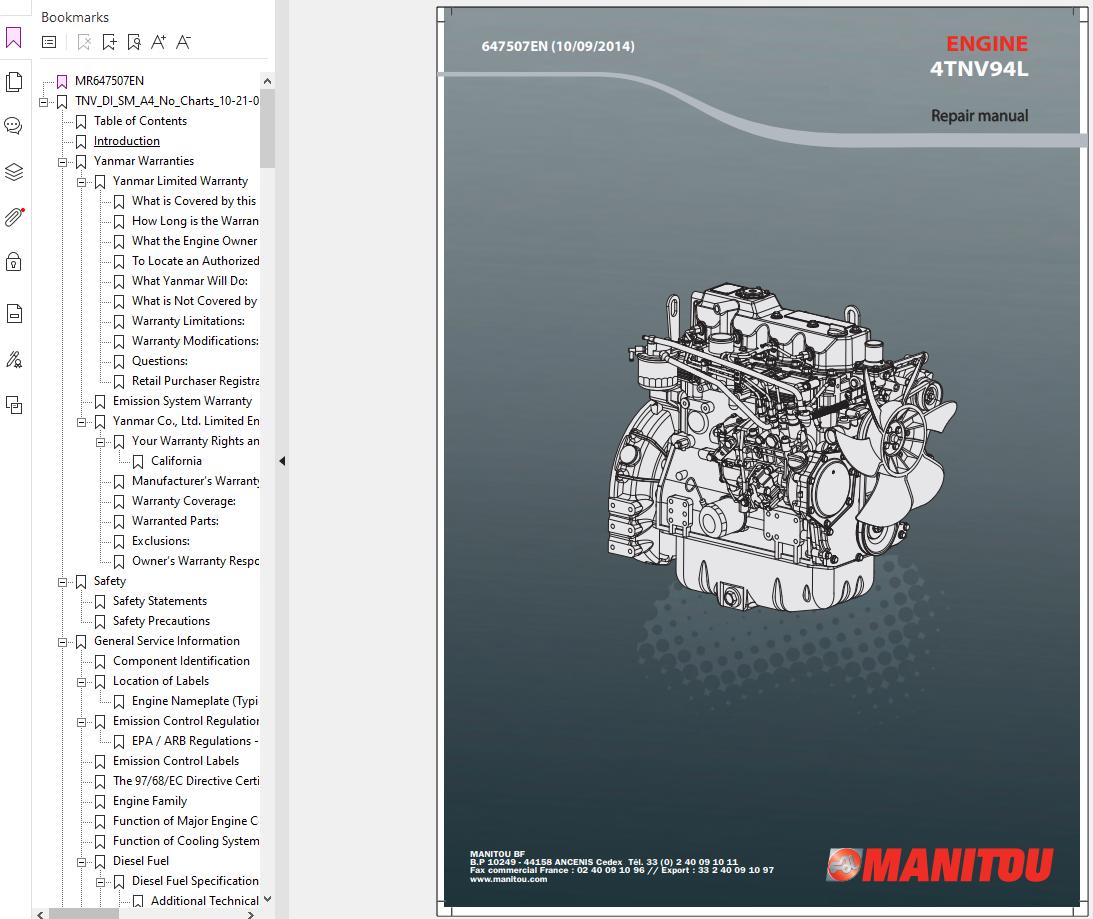This screenshot has width=1093, height=919.
Task: Select Component Identification bookmark
Action: pos(181,661)
